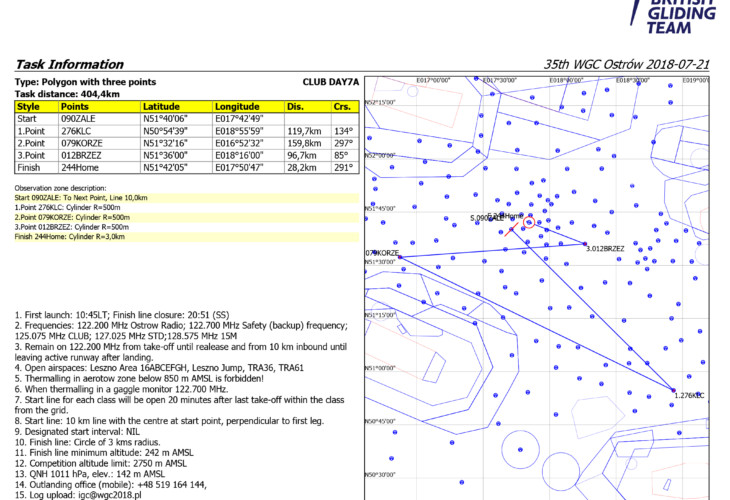This screenshot has width=730, height=500.
Task: Click the 090ZALE cell in Start row
Action: [x=80, y=118]
